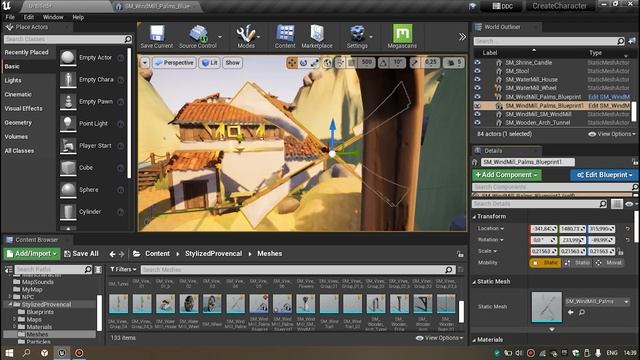
Task: Toggle visibility of SM_Shrine_Candle
Action: [477, 62]
